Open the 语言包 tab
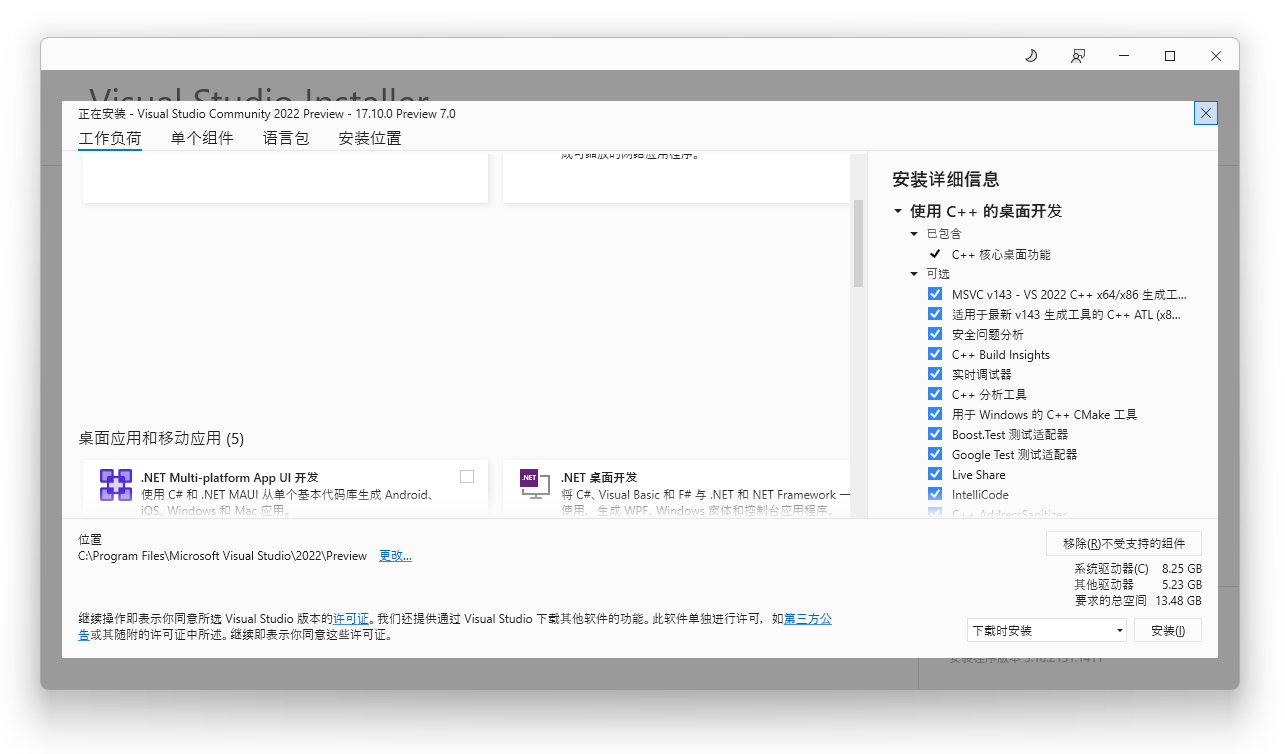This screenshot has height=754, width=1285. (286, 139)
